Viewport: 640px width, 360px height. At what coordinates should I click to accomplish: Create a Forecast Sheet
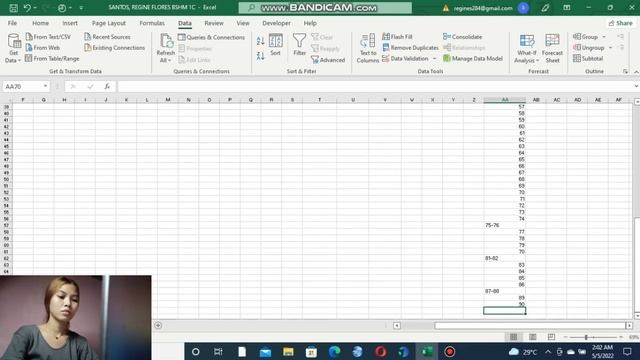tap(553, 48)
